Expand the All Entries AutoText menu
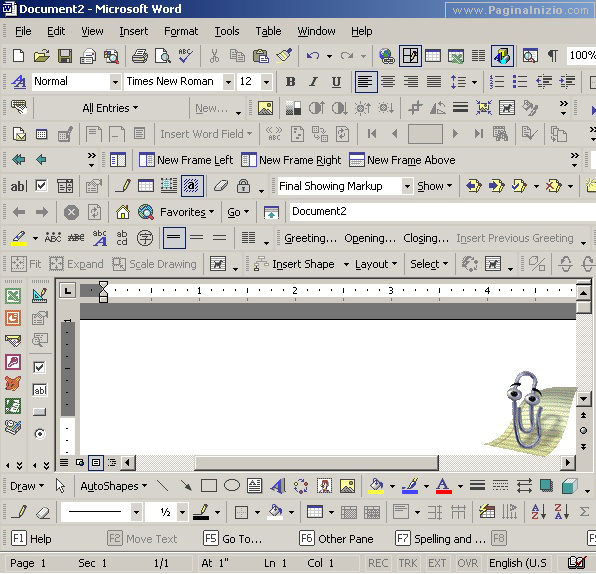This screenshot has width=596, height=574. 110,108
